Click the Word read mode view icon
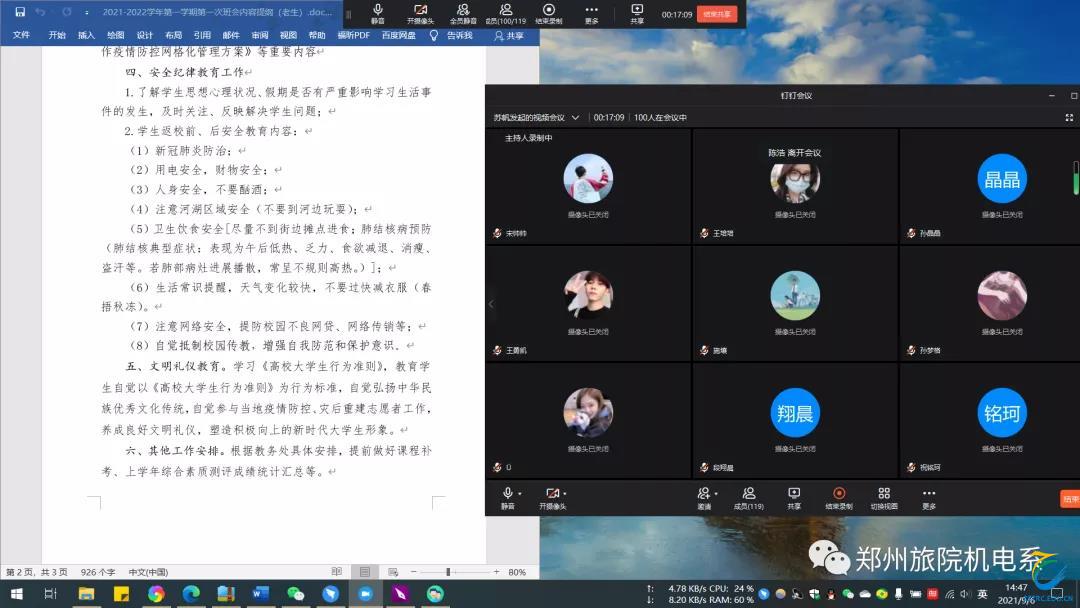The image size is (1080, 608). (337, 572)
